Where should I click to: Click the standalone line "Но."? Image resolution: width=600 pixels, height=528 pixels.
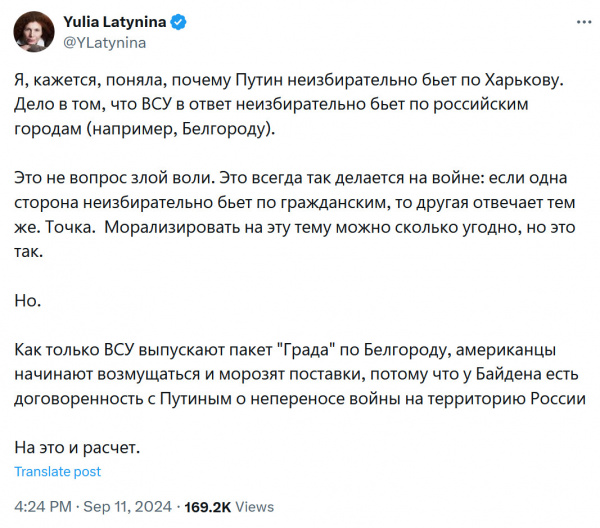coord(26,299)
